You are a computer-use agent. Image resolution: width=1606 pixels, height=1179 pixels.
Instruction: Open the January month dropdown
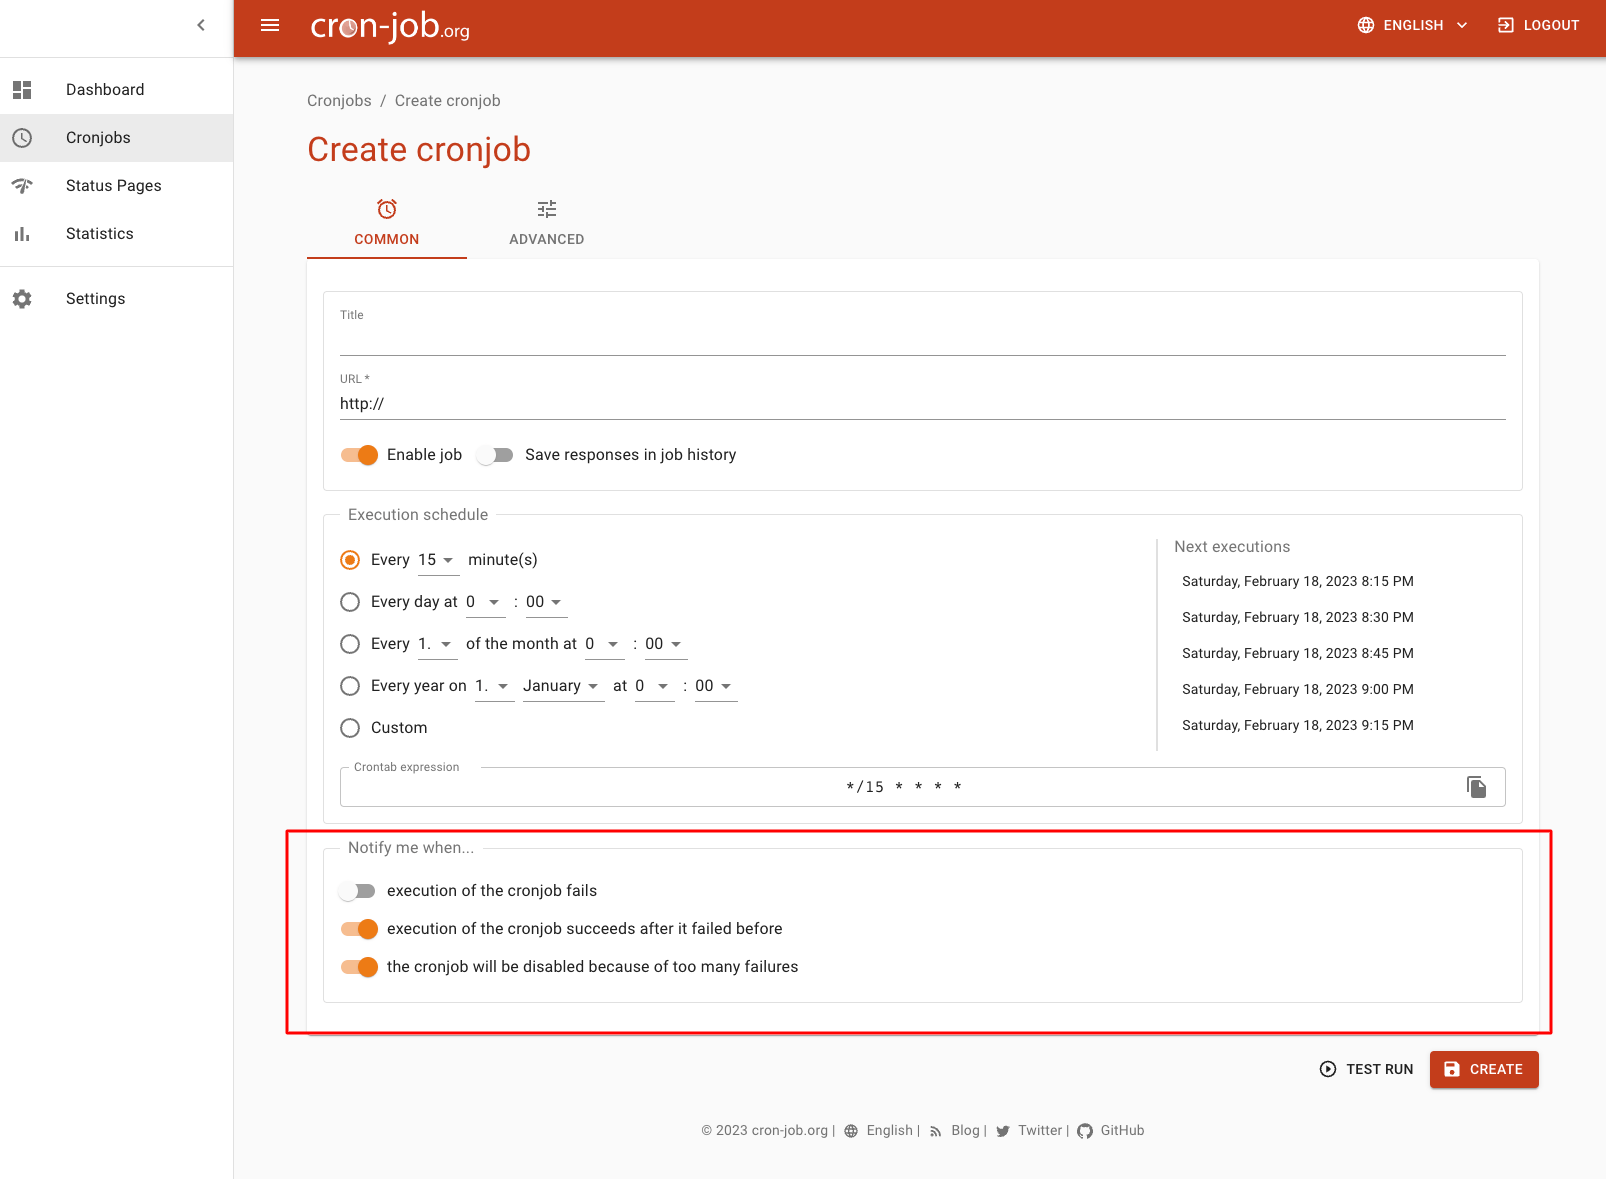[x=563, y=686]
